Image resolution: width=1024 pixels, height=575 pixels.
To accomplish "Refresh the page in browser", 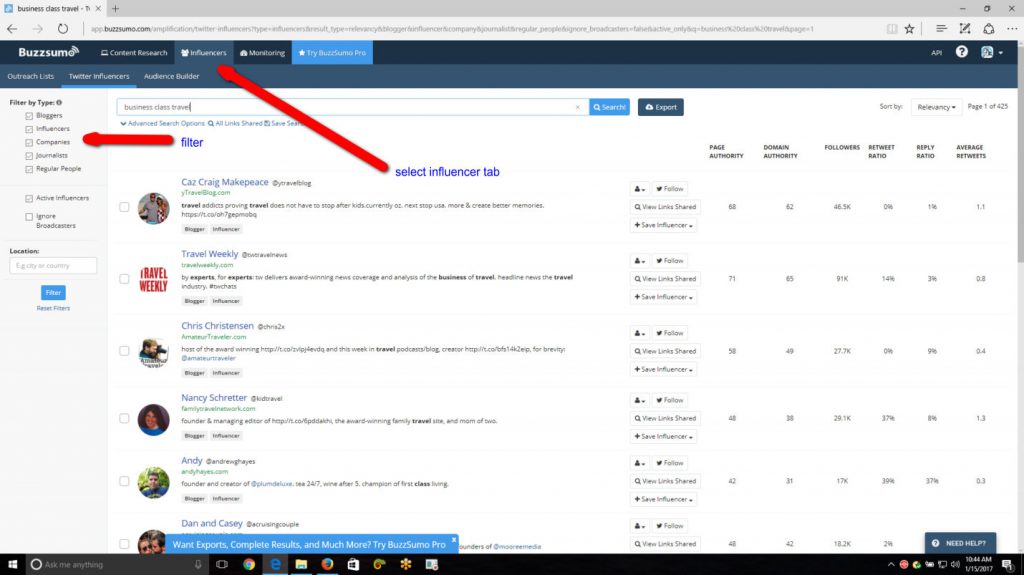I will point(63,29).
